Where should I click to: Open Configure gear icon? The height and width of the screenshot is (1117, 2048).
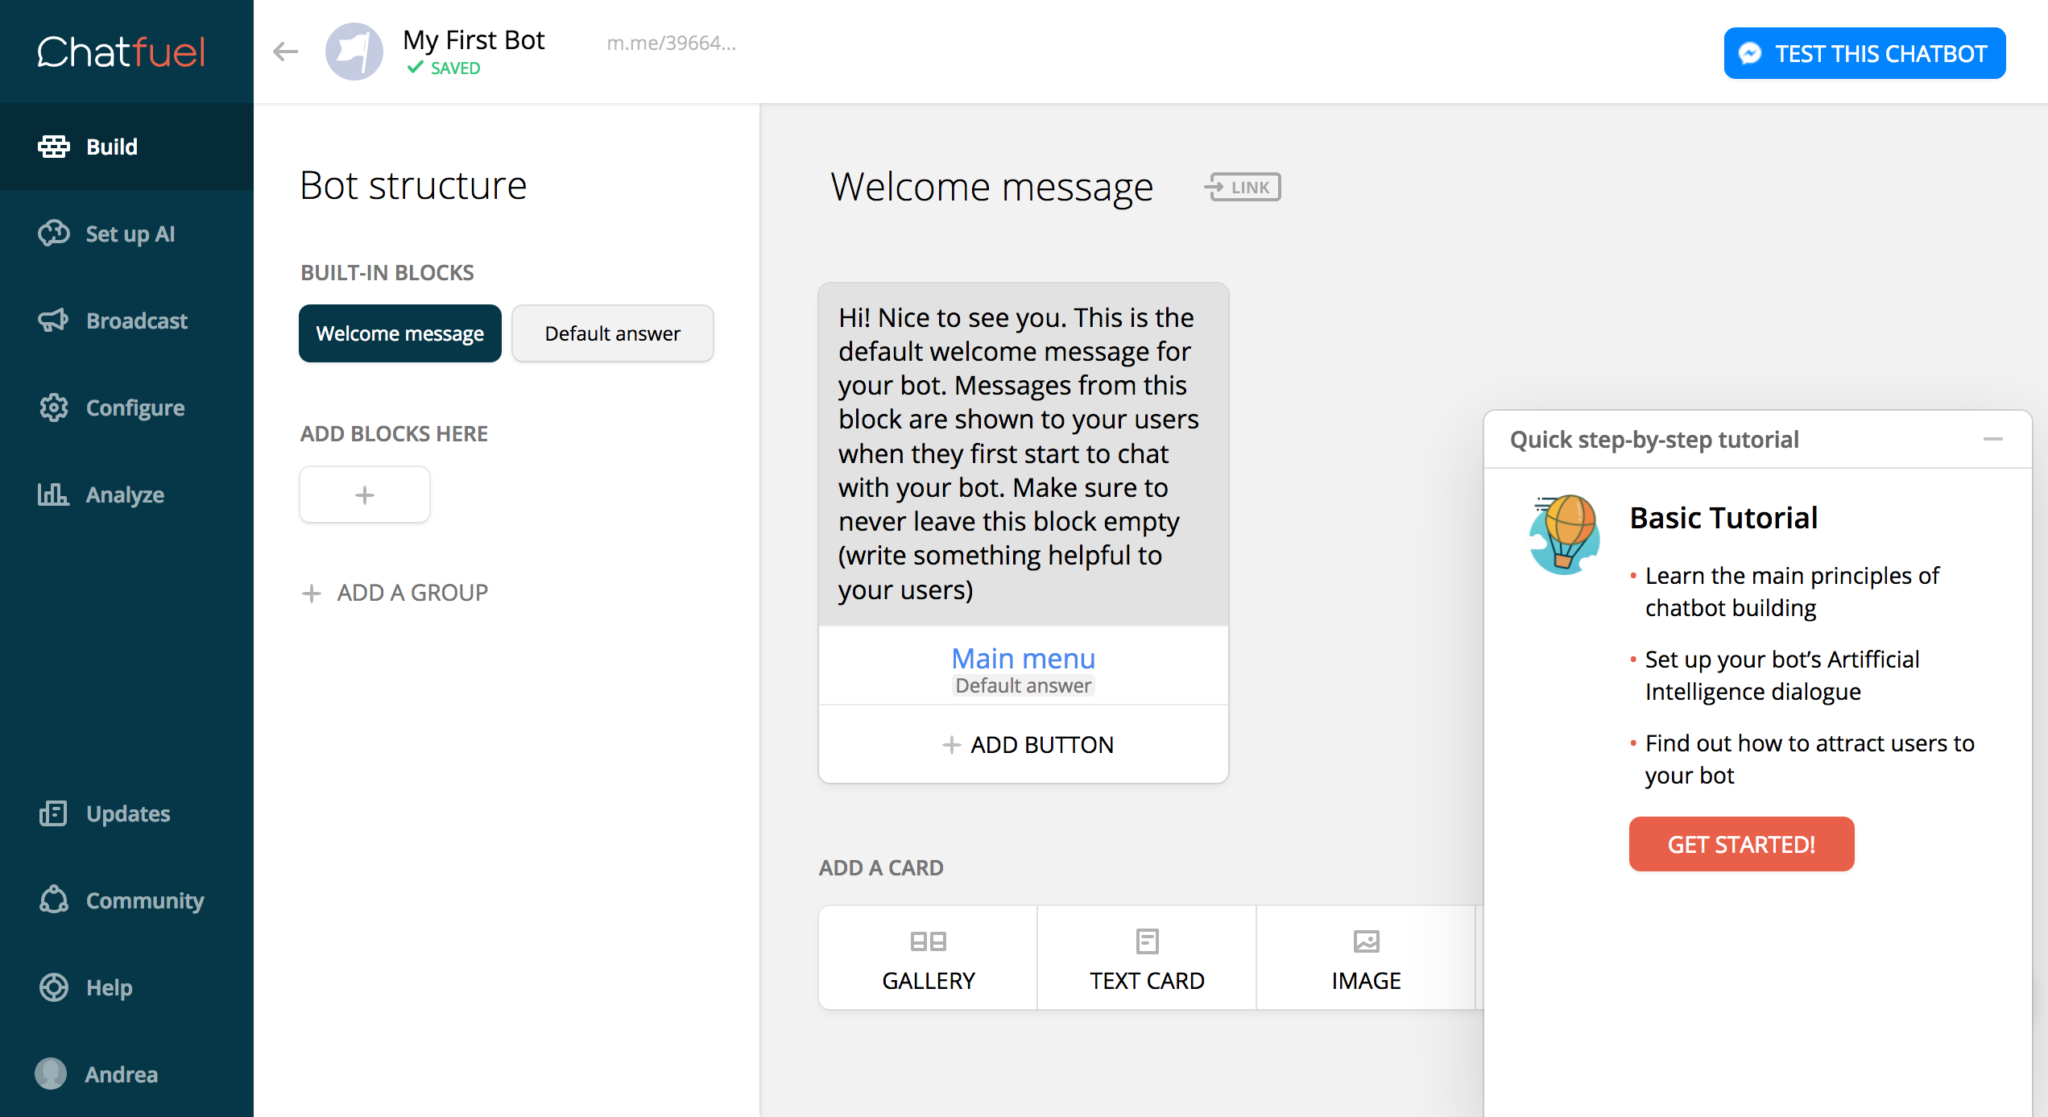click(x=54, y=407)
